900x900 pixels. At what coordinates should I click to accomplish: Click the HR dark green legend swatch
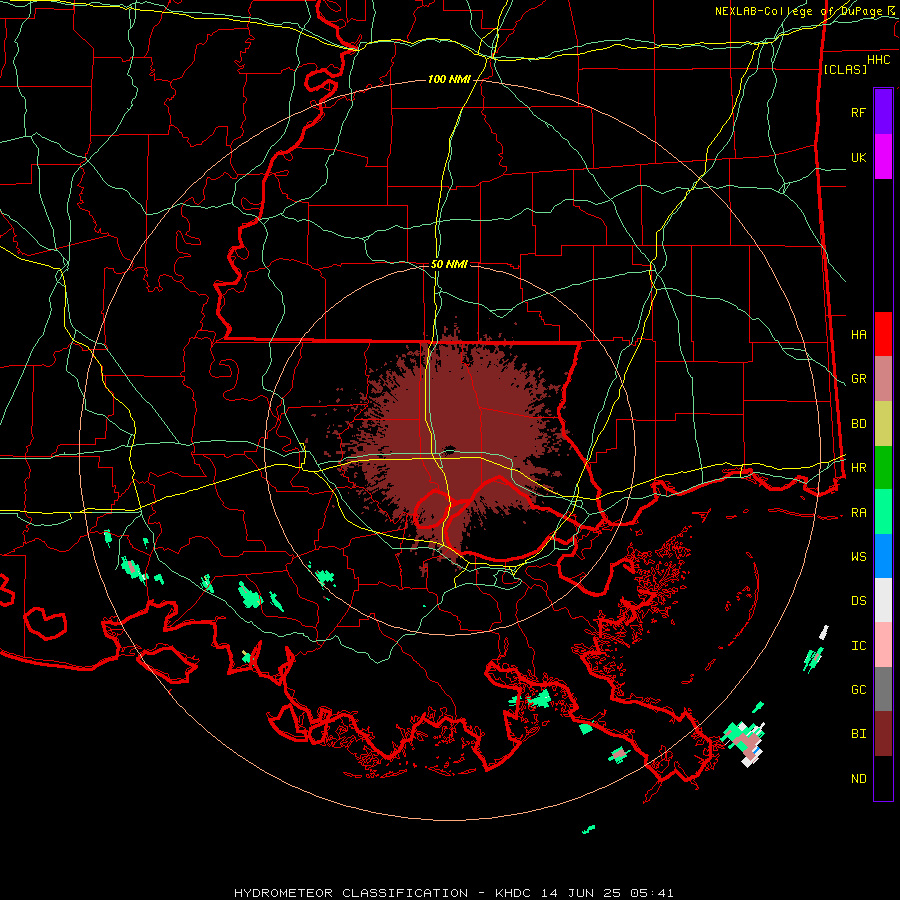coord(883,467)
